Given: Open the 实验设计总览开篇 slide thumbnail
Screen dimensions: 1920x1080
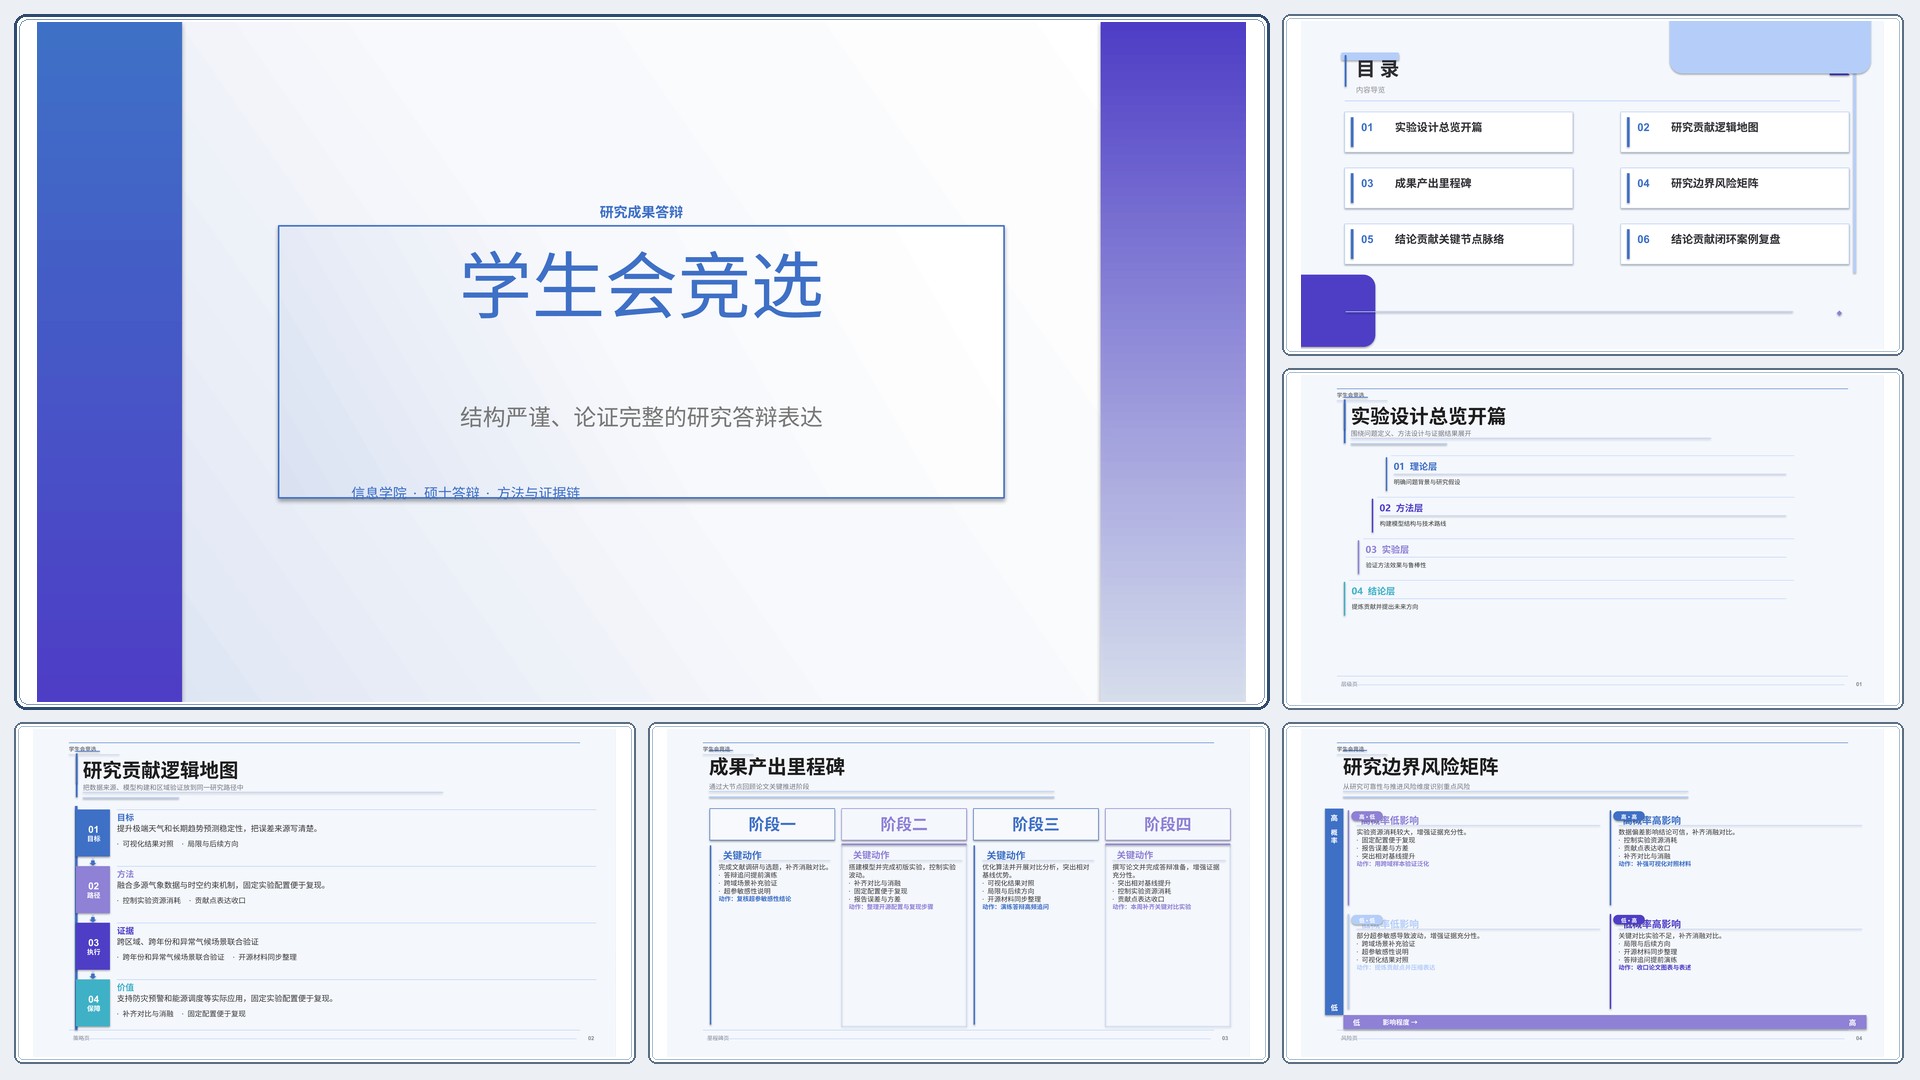Looking at the screenshot, I should [1592, 539].
